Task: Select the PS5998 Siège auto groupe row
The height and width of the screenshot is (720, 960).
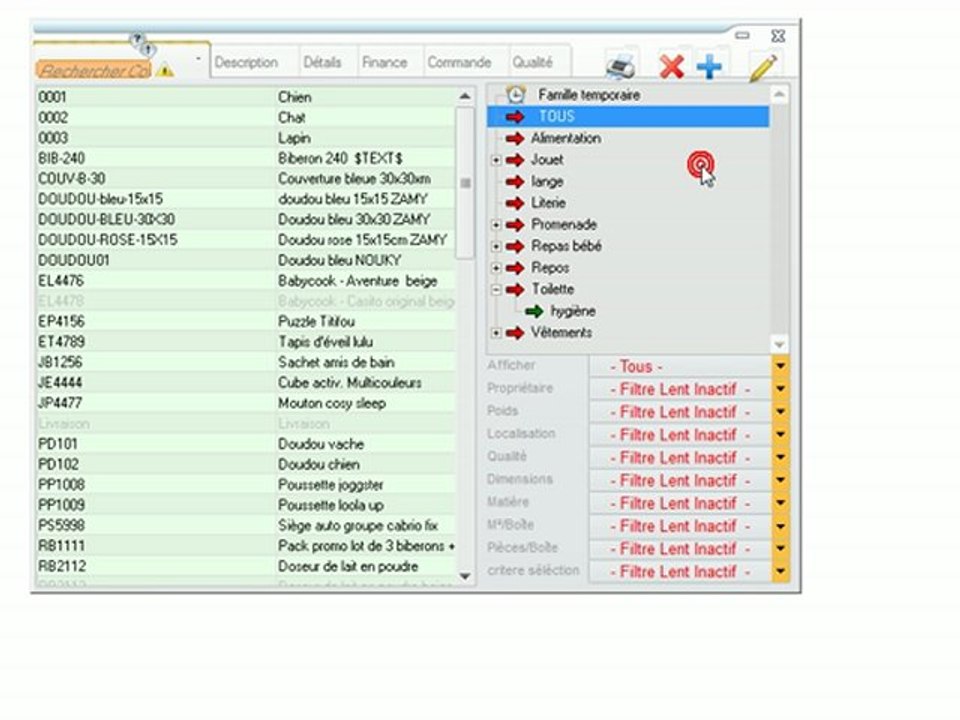Action: coord(245,525)
